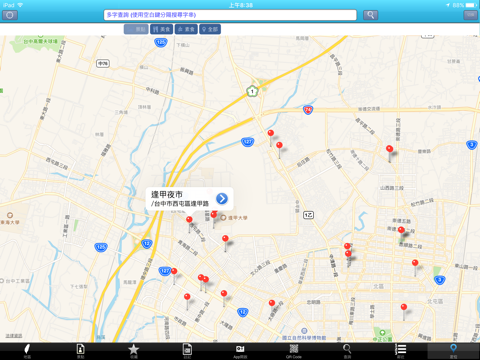Image resolution: width=480 pixels, height=360 pixels.
Task: Focus the multi-keyword search input field
Action: click(230, 15)
